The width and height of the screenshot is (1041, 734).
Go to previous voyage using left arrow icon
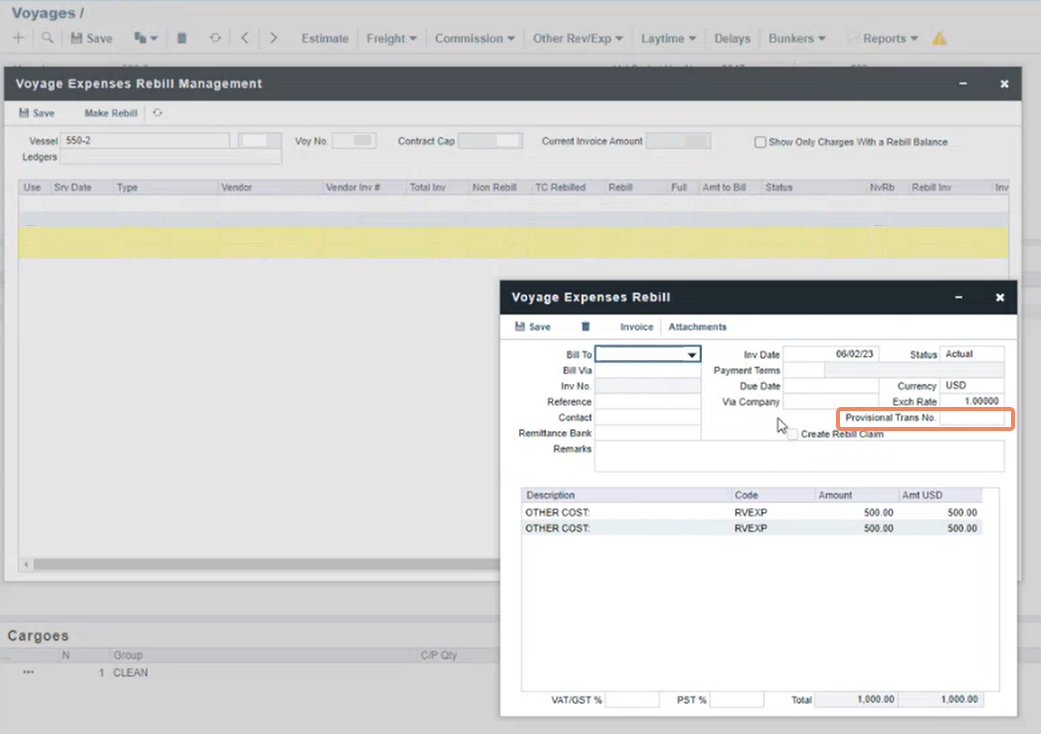click(x=244, y=37)
